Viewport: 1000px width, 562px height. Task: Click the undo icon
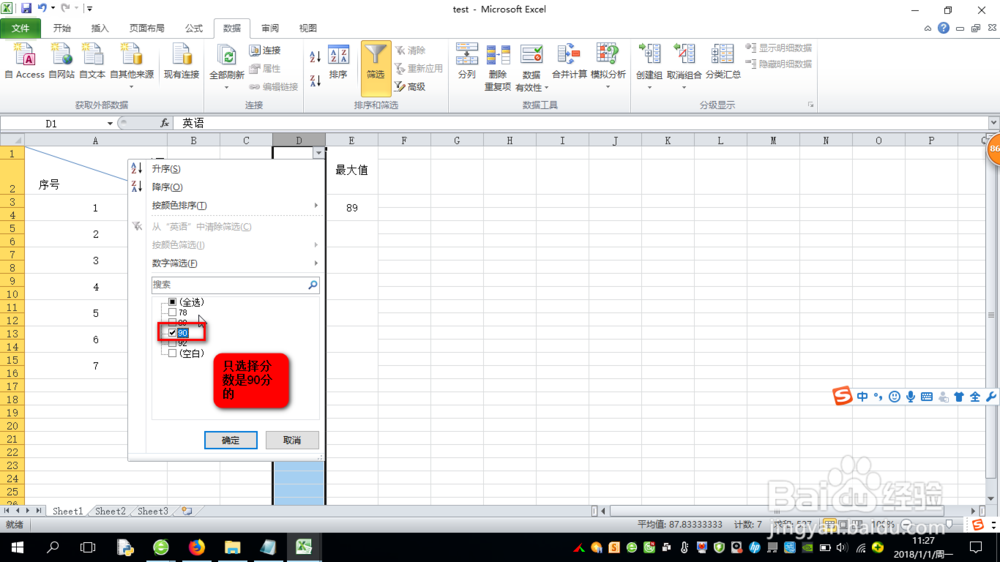click(x=42, y=8)
